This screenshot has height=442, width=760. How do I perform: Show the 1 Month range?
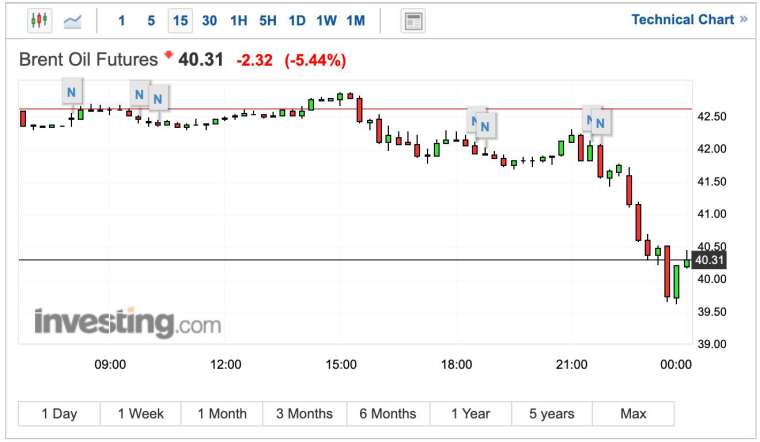[x=222, y=414]
